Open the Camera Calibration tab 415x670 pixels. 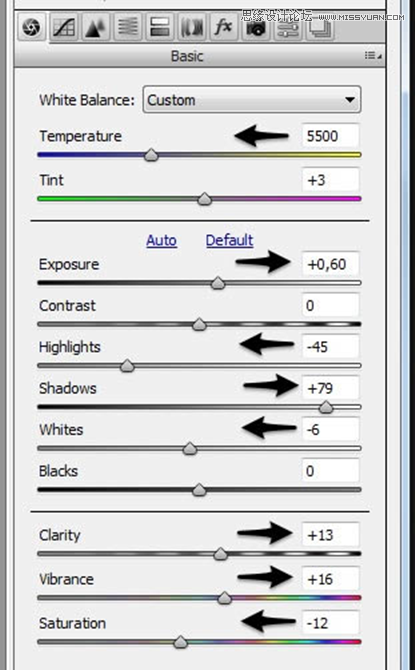click(x=255, y=28)
